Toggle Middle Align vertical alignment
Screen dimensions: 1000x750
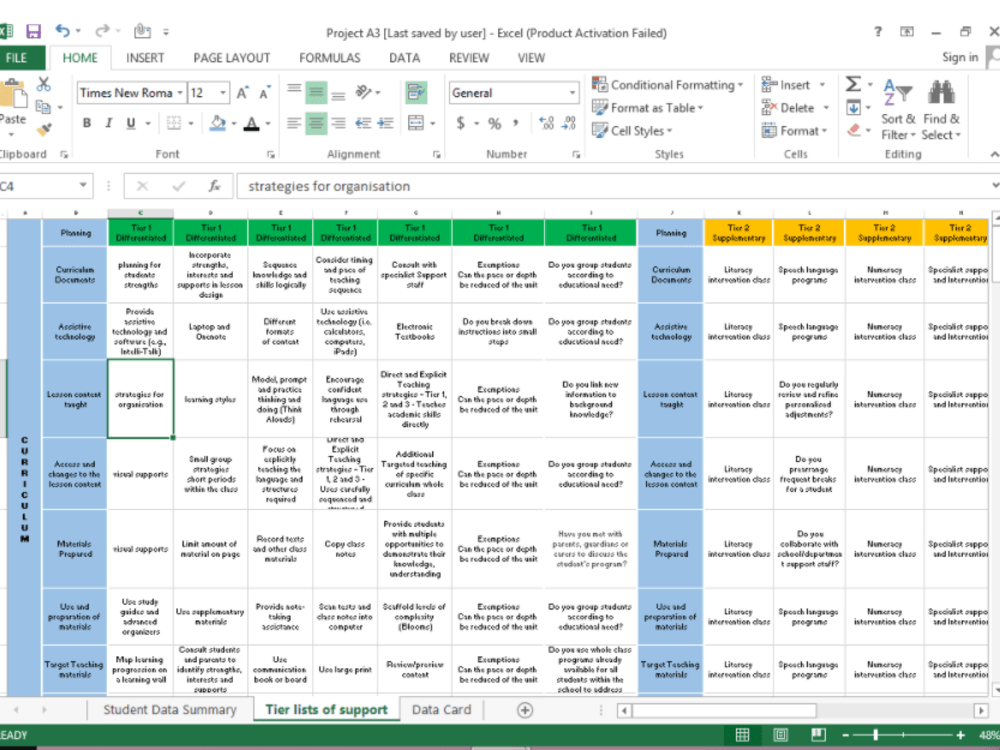pos(316,93)
